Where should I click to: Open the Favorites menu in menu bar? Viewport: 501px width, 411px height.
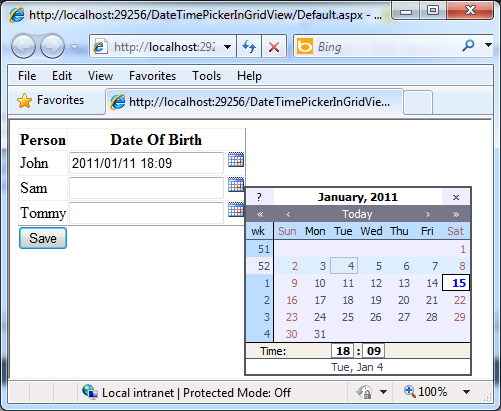pos(152,76)
